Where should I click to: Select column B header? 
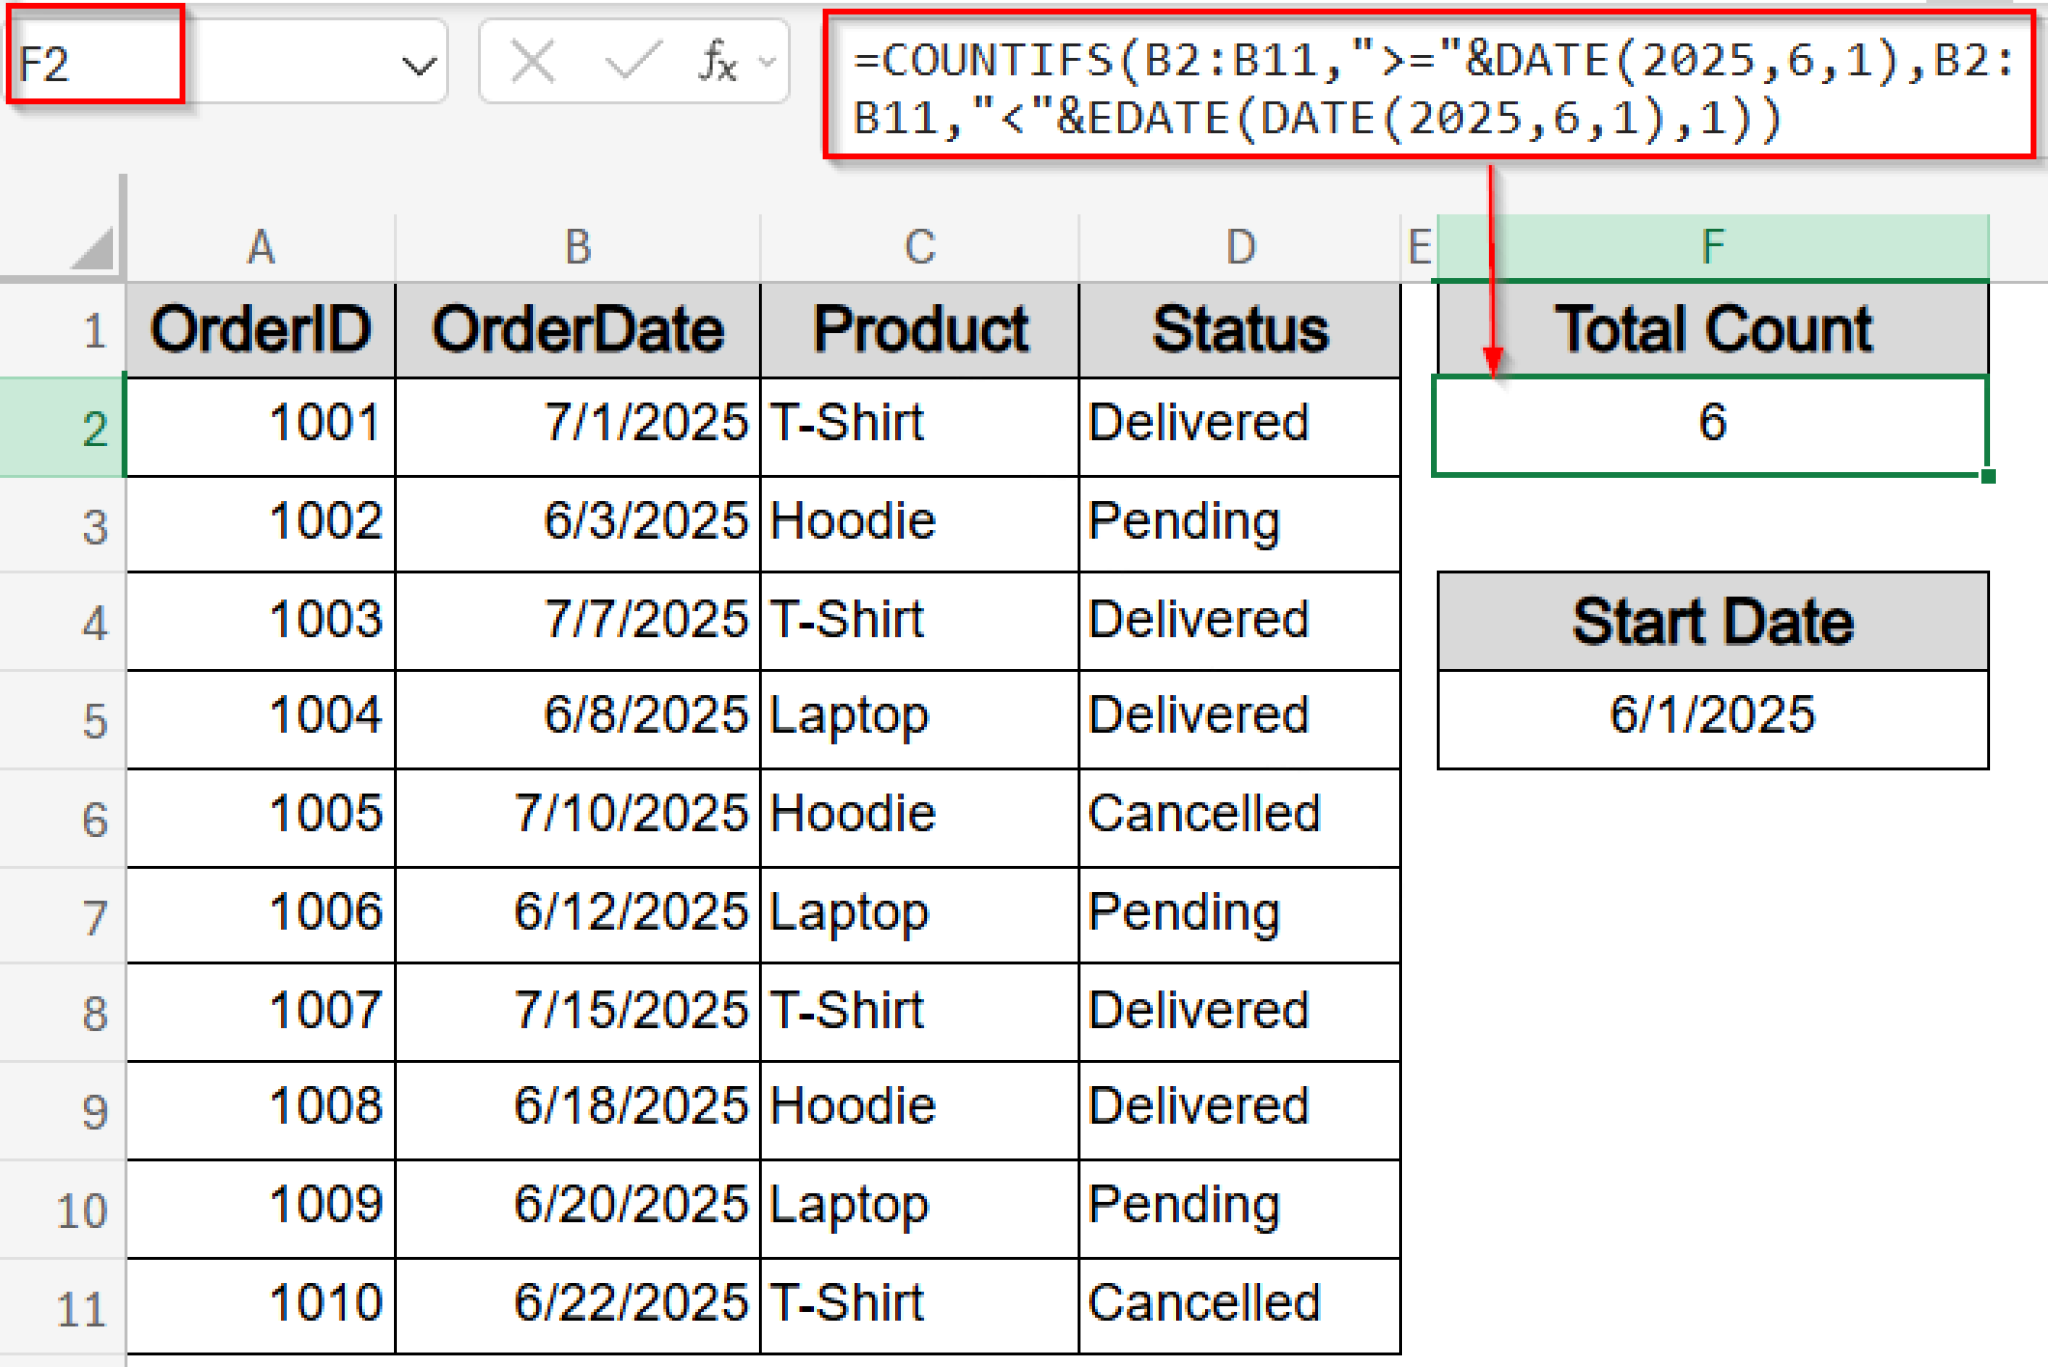578,246
